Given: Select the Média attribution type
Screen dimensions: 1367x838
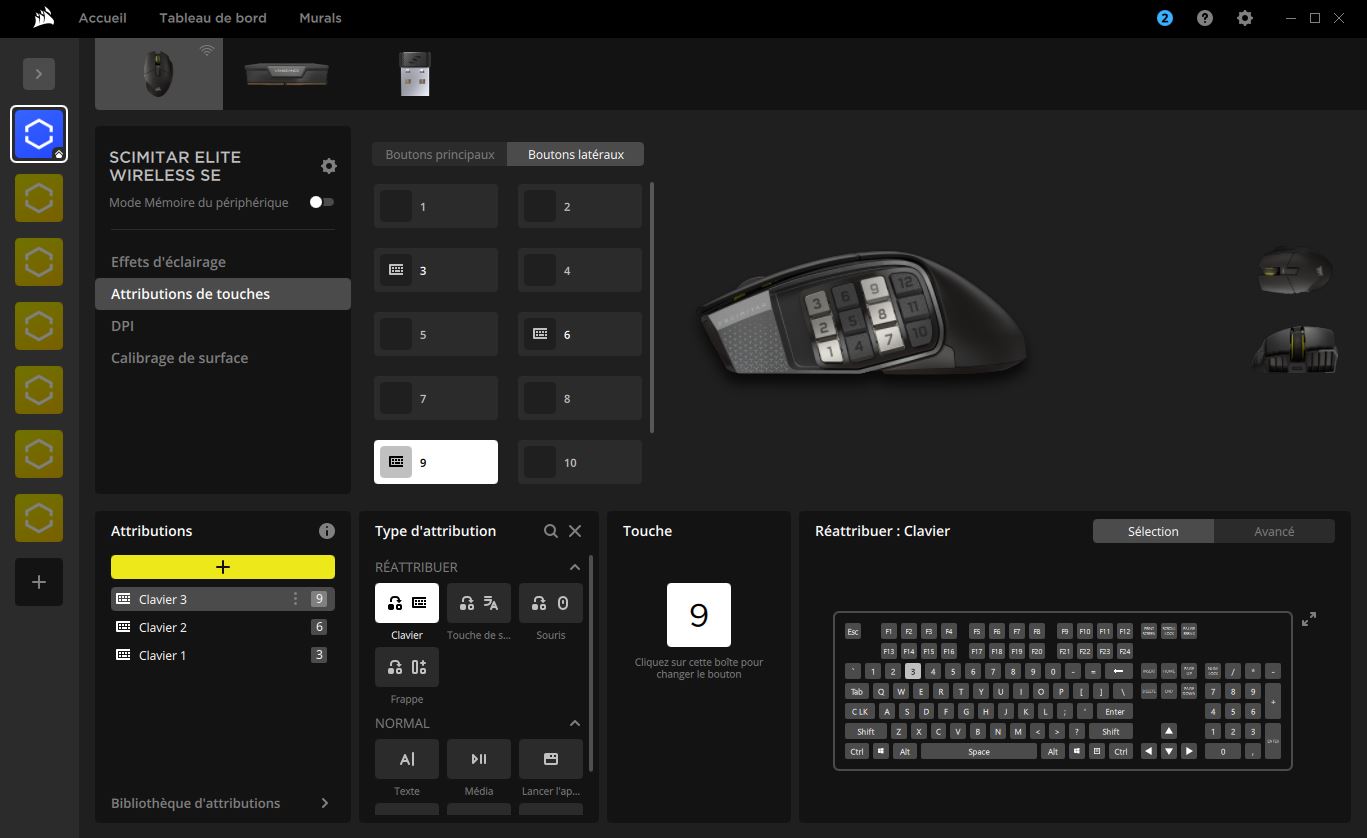Looking at the screenshot, I should click(x=478, y=759).
